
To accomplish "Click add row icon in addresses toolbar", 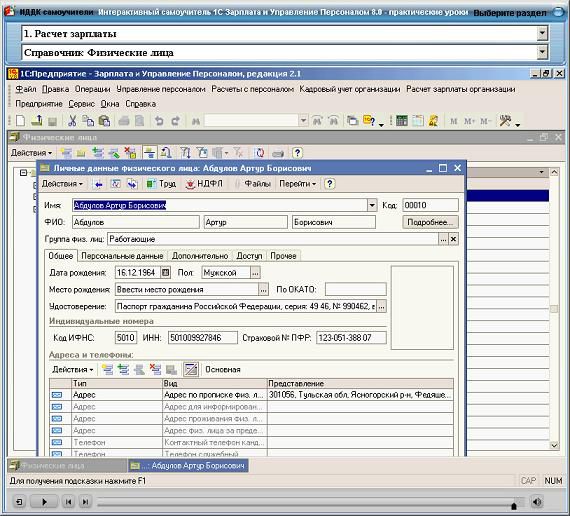I will [x=107, y=369].
